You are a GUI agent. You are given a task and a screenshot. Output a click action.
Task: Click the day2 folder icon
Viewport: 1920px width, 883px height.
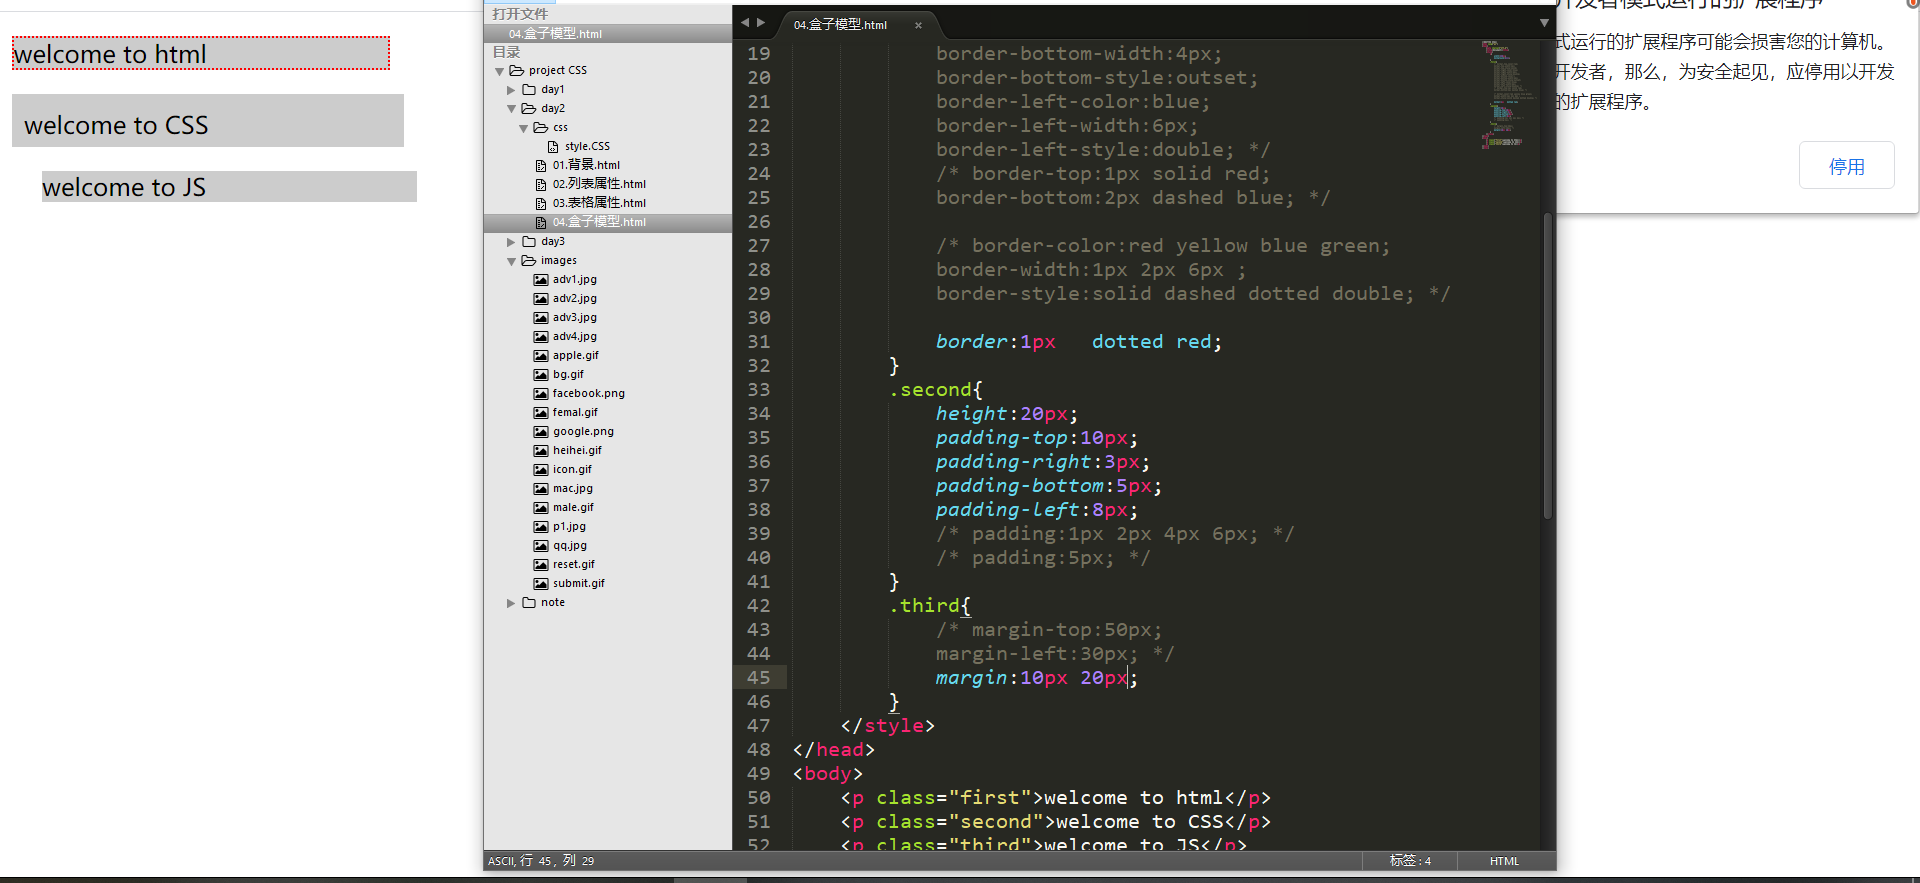tap(529, 108)
